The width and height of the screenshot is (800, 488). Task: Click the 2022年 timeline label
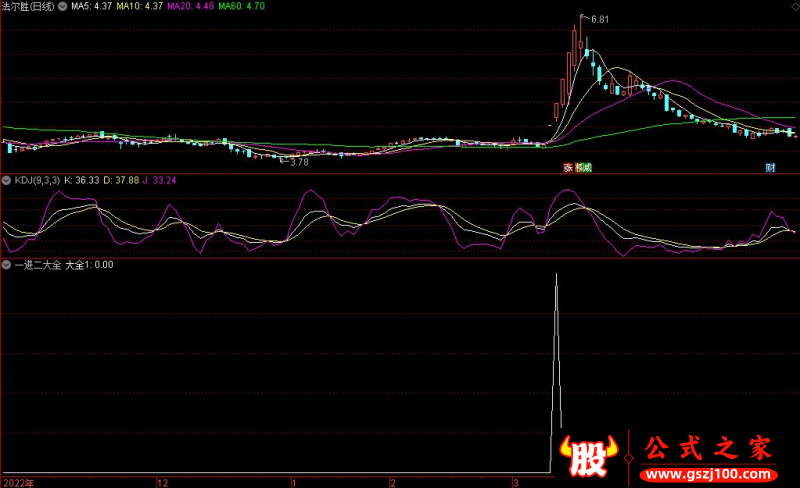point(16,481)
